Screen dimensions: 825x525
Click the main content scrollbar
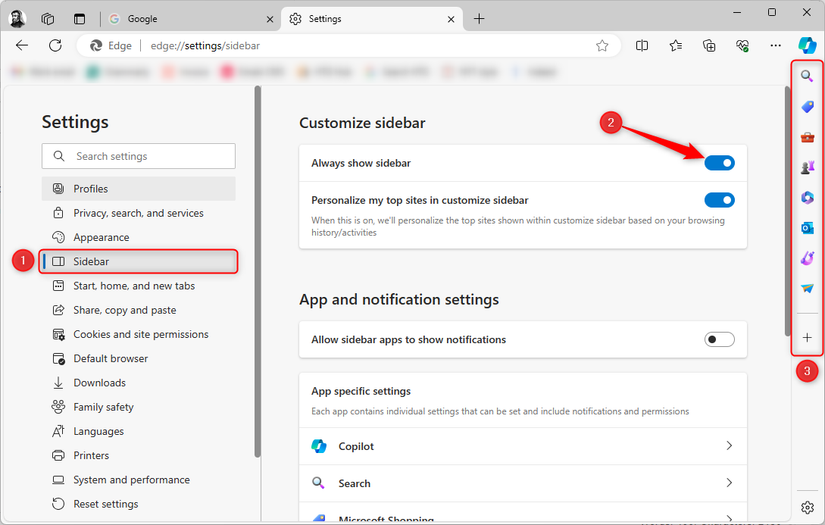(x=787, y=210)
